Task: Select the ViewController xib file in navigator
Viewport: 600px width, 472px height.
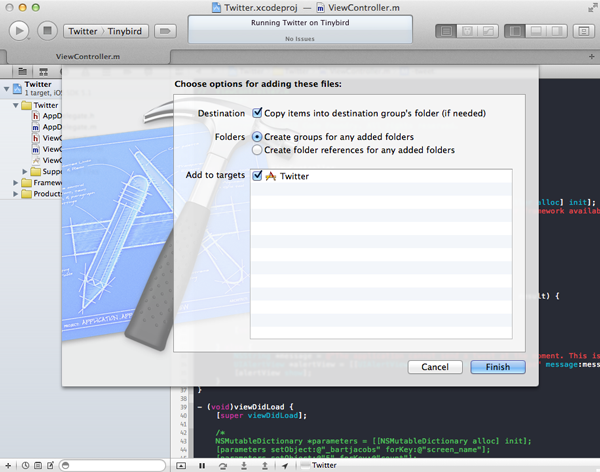Action: [47, 160]
